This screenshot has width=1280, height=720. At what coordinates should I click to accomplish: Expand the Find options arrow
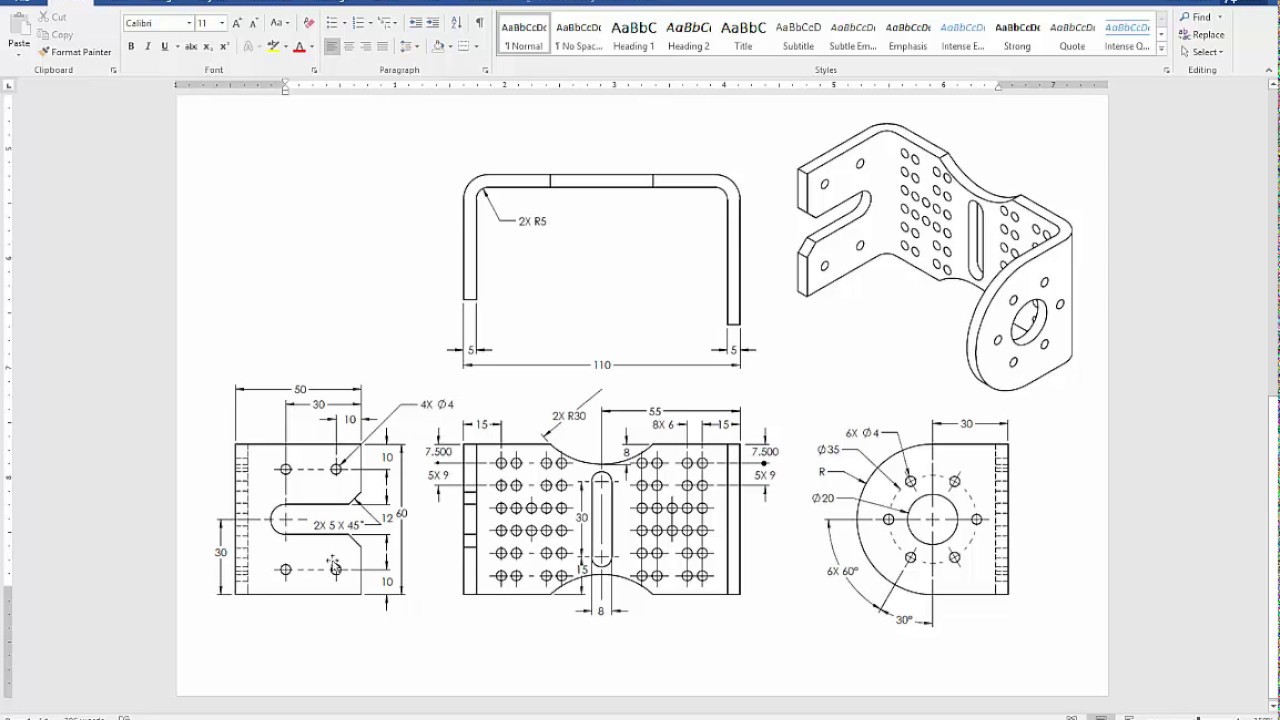(1220, 17)
